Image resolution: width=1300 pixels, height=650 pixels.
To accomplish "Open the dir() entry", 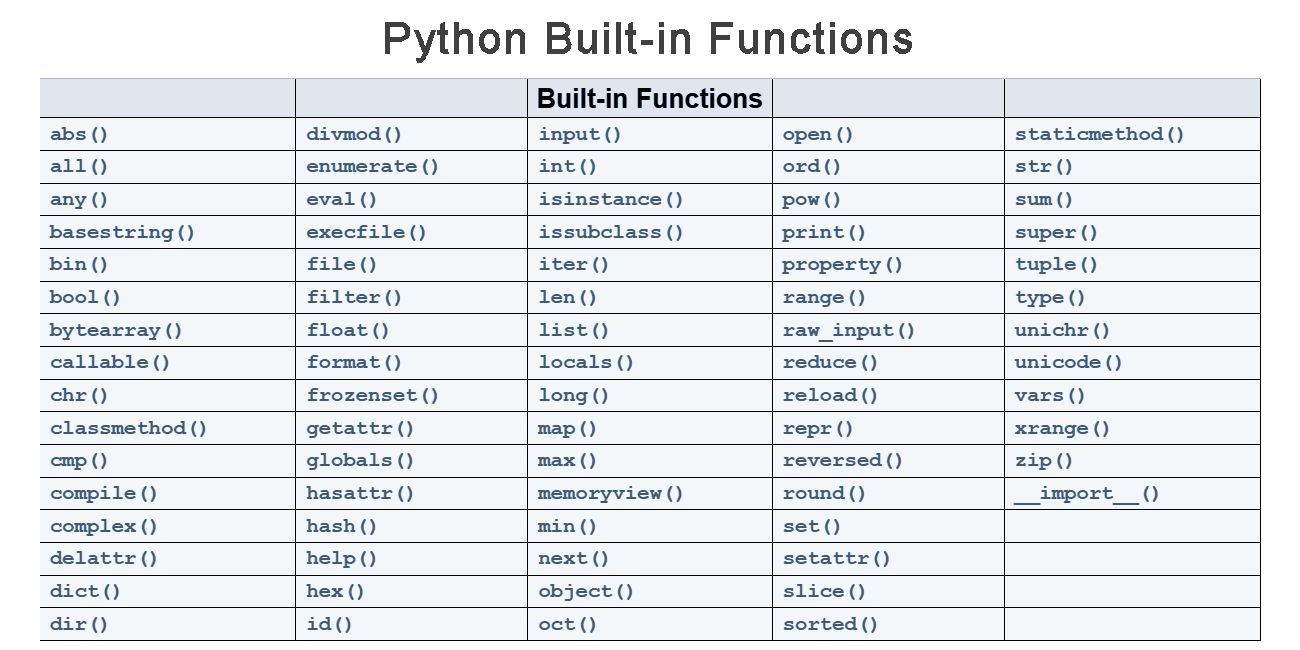I will (78, 624).
